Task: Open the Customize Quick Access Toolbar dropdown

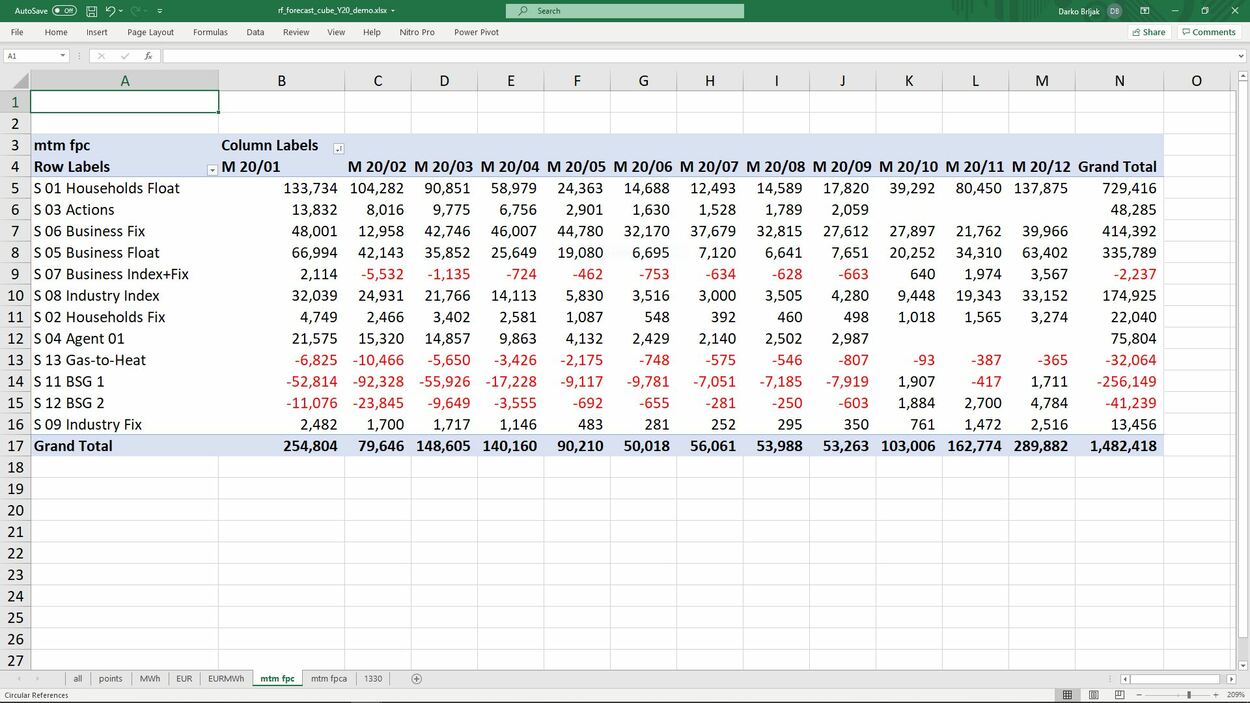Action: (x=160, y=11)
